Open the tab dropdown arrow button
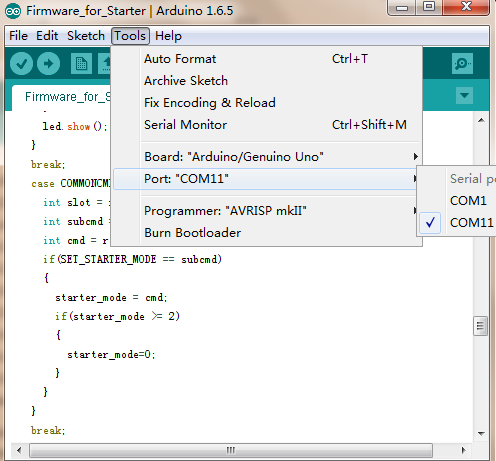This screenshot has width=496, height=461. (464, 96)
